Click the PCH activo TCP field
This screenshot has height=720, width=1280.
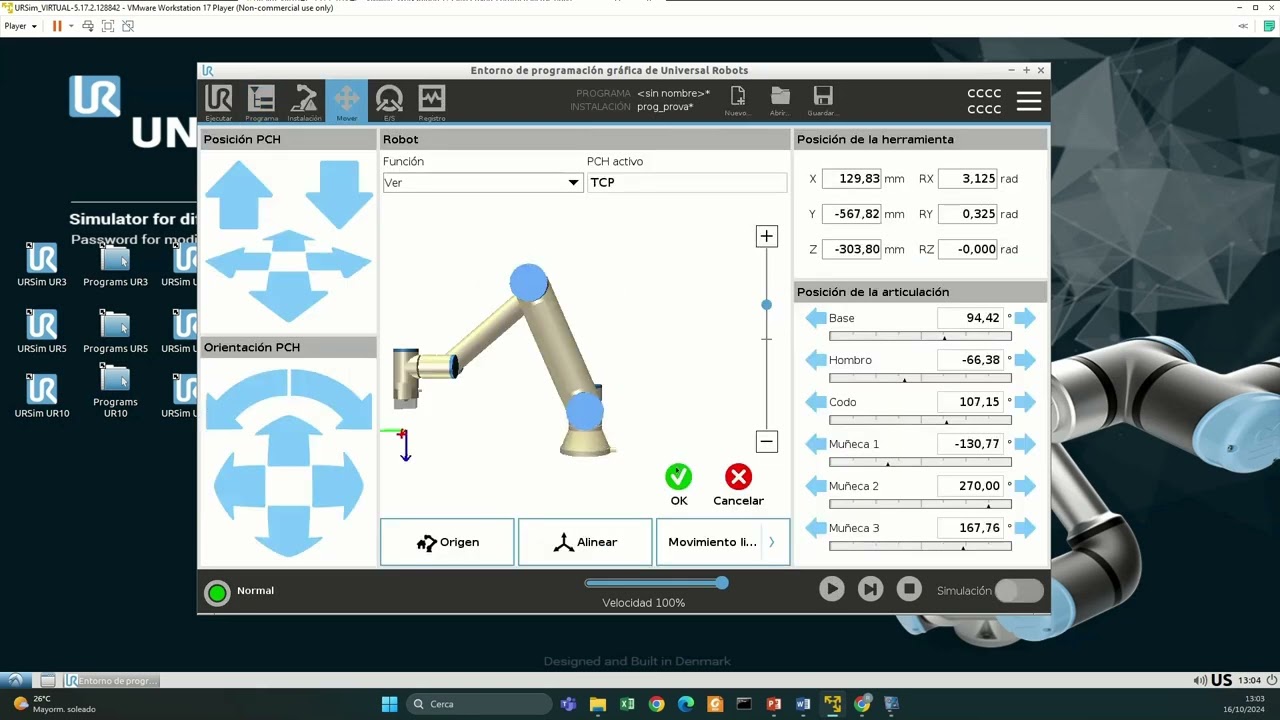tap(687, 182)
